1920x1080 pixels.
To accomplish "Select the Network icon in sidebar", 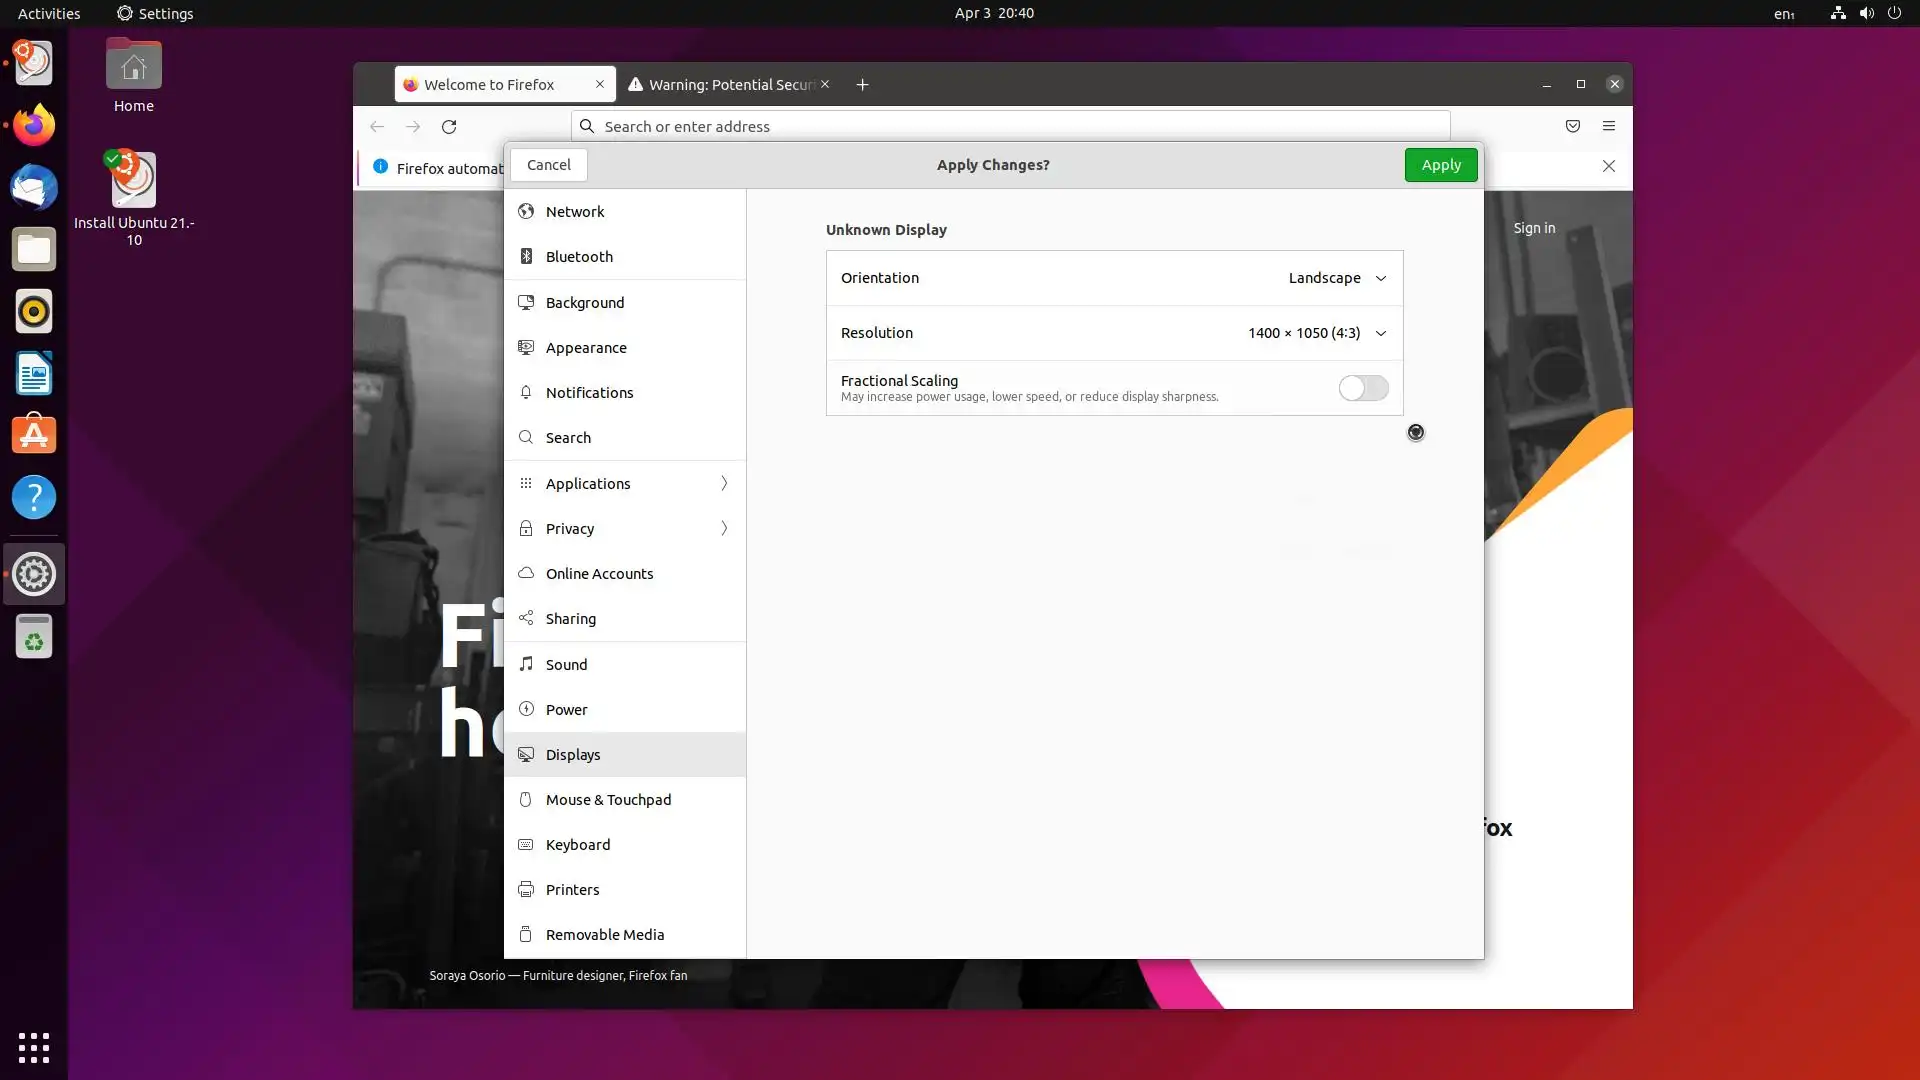I will pyautogui.click(x=526, y=212).
